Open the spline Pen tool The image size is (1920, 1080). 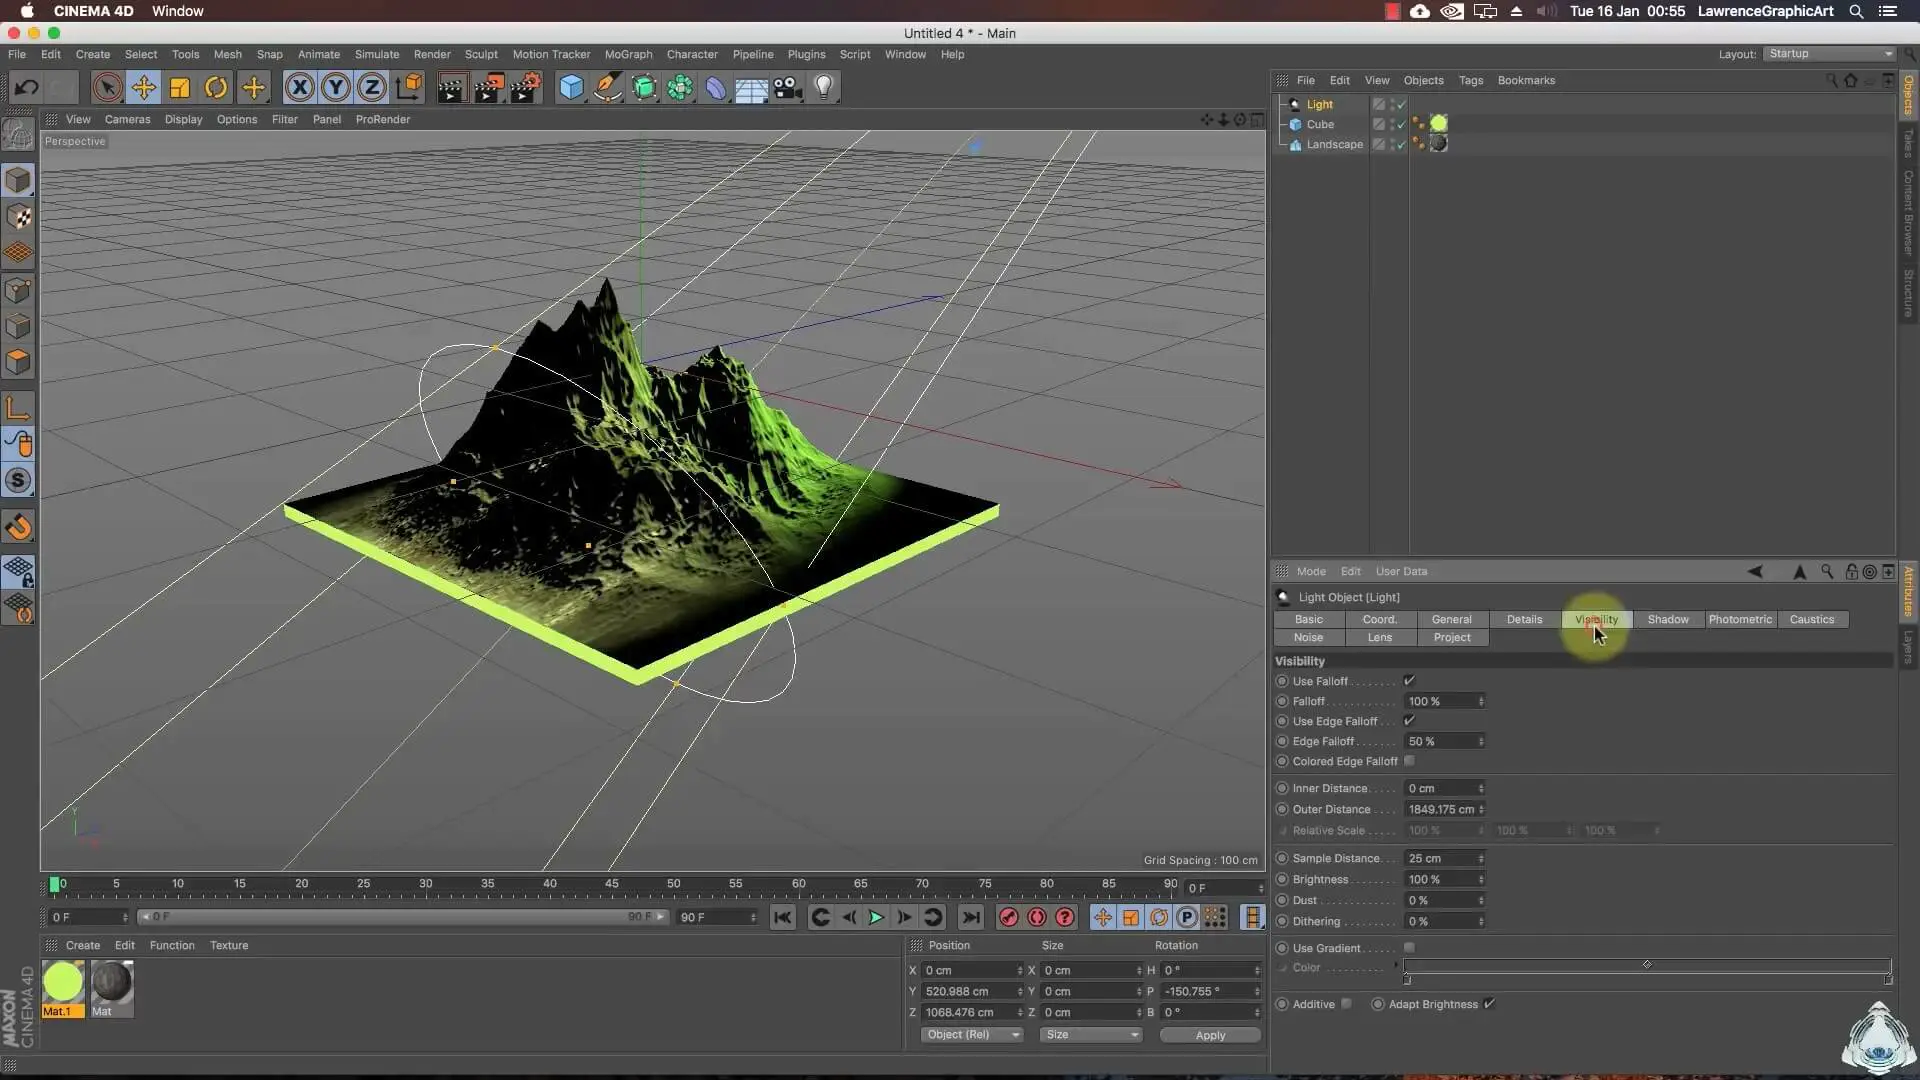coord(607,88)
